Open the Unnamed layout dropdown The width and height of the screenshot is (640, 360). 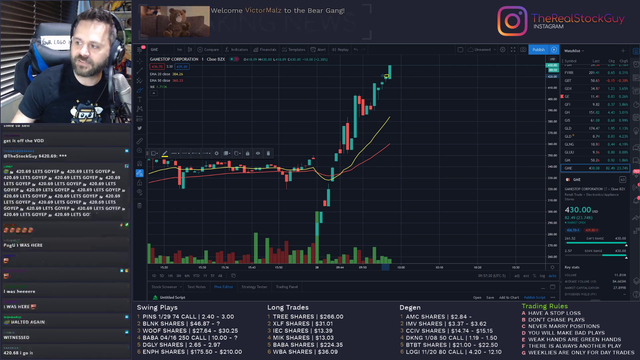(x=482, y=49)
